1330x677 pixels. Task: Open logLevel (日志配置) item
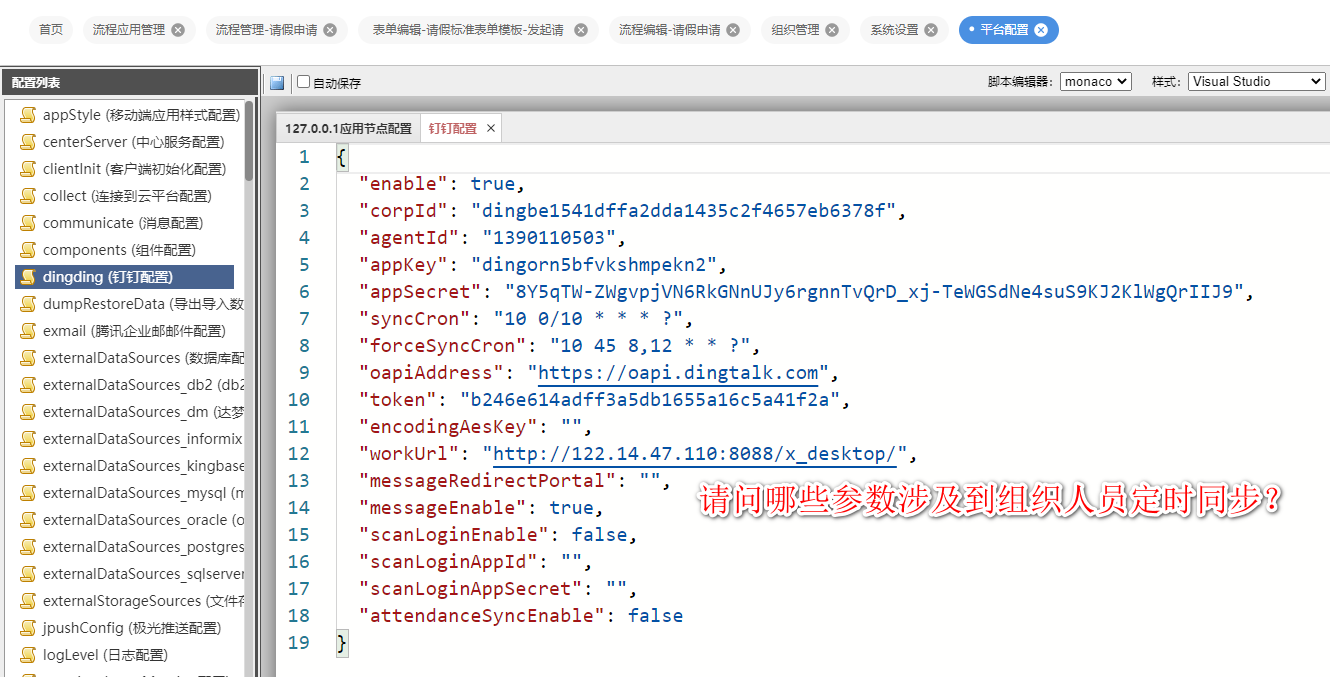(x=105, y=655)
